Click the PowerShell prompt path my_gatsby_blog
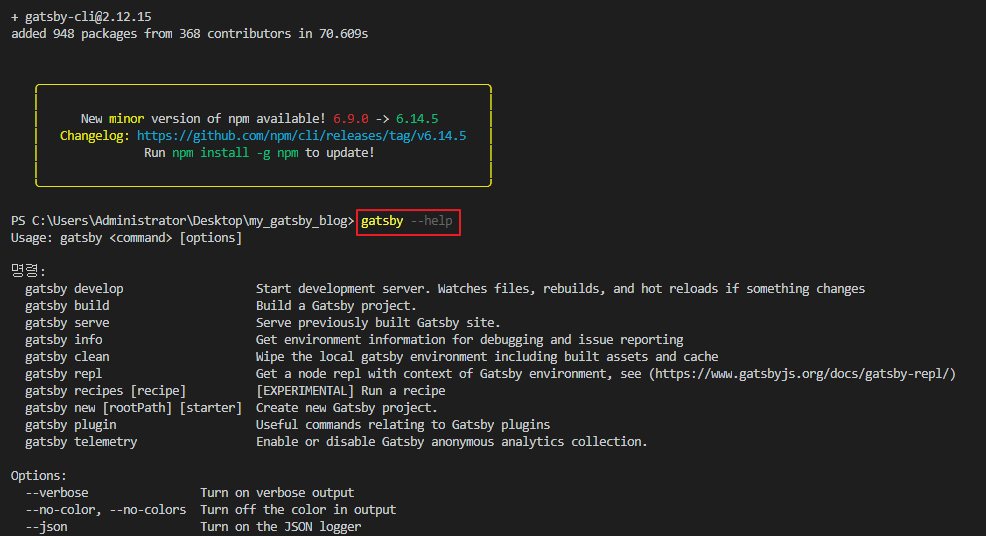 pos(182,221)
